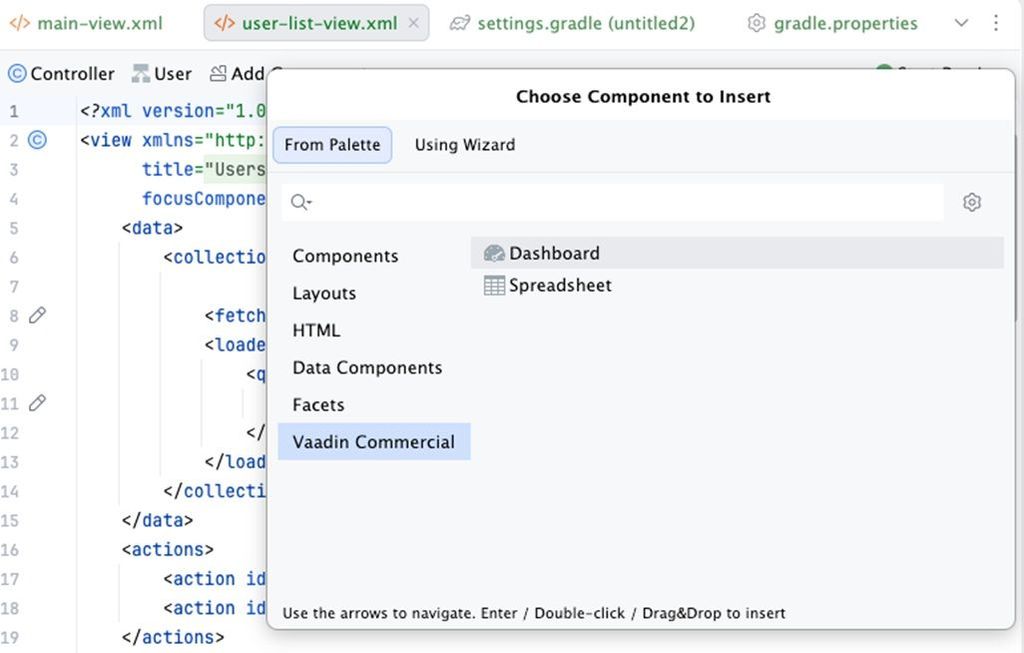Click the Dashboard gauge icon
The width and height of the screenshot is (1024, 653).
[x=494, y=253]
